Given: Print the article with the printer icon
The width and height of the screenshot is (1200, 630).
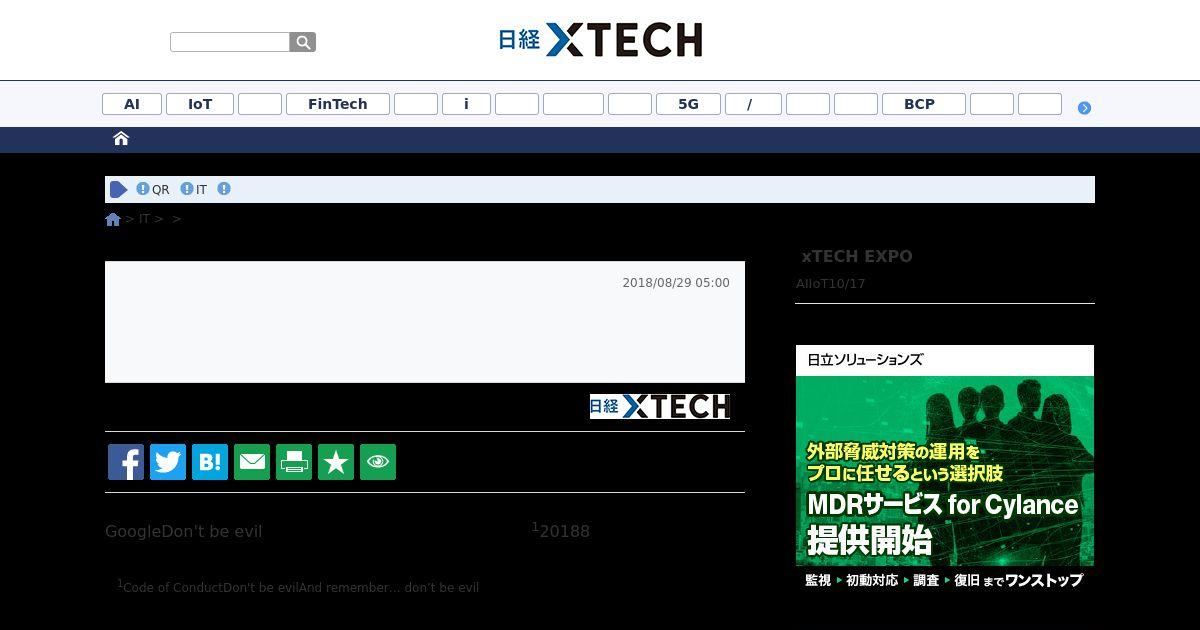Looking at the screenshot, I should (294, 462).
